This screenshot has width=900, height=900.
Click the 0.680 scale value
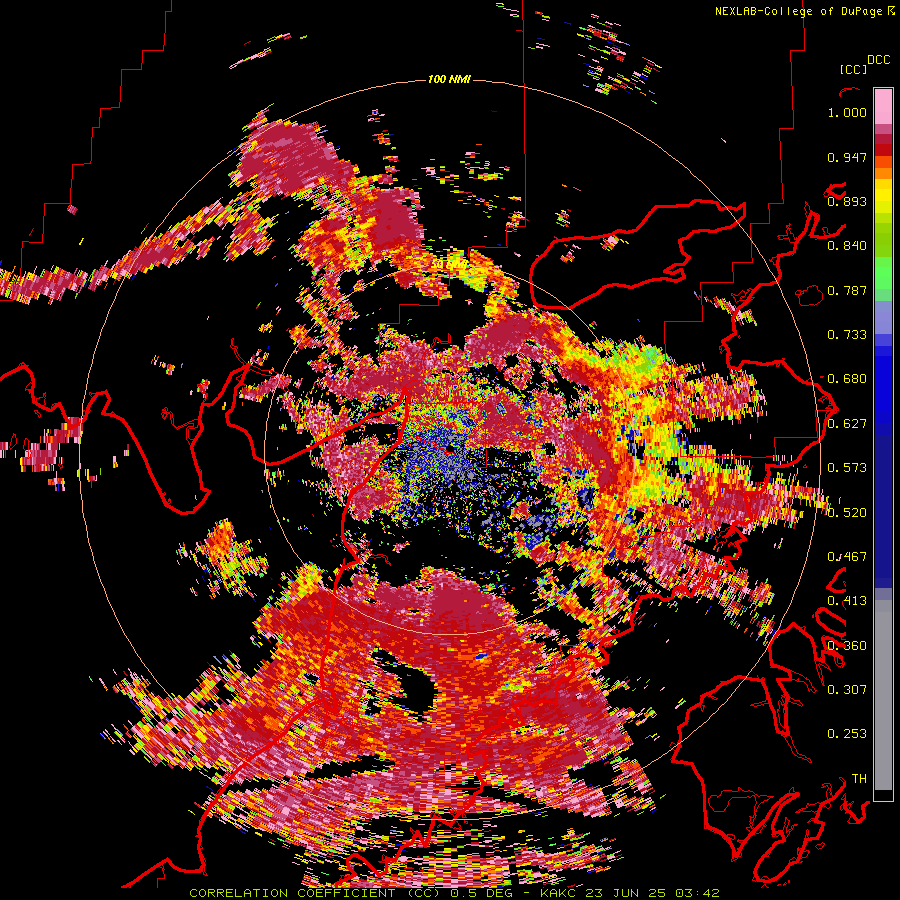(x=847, y=379)
